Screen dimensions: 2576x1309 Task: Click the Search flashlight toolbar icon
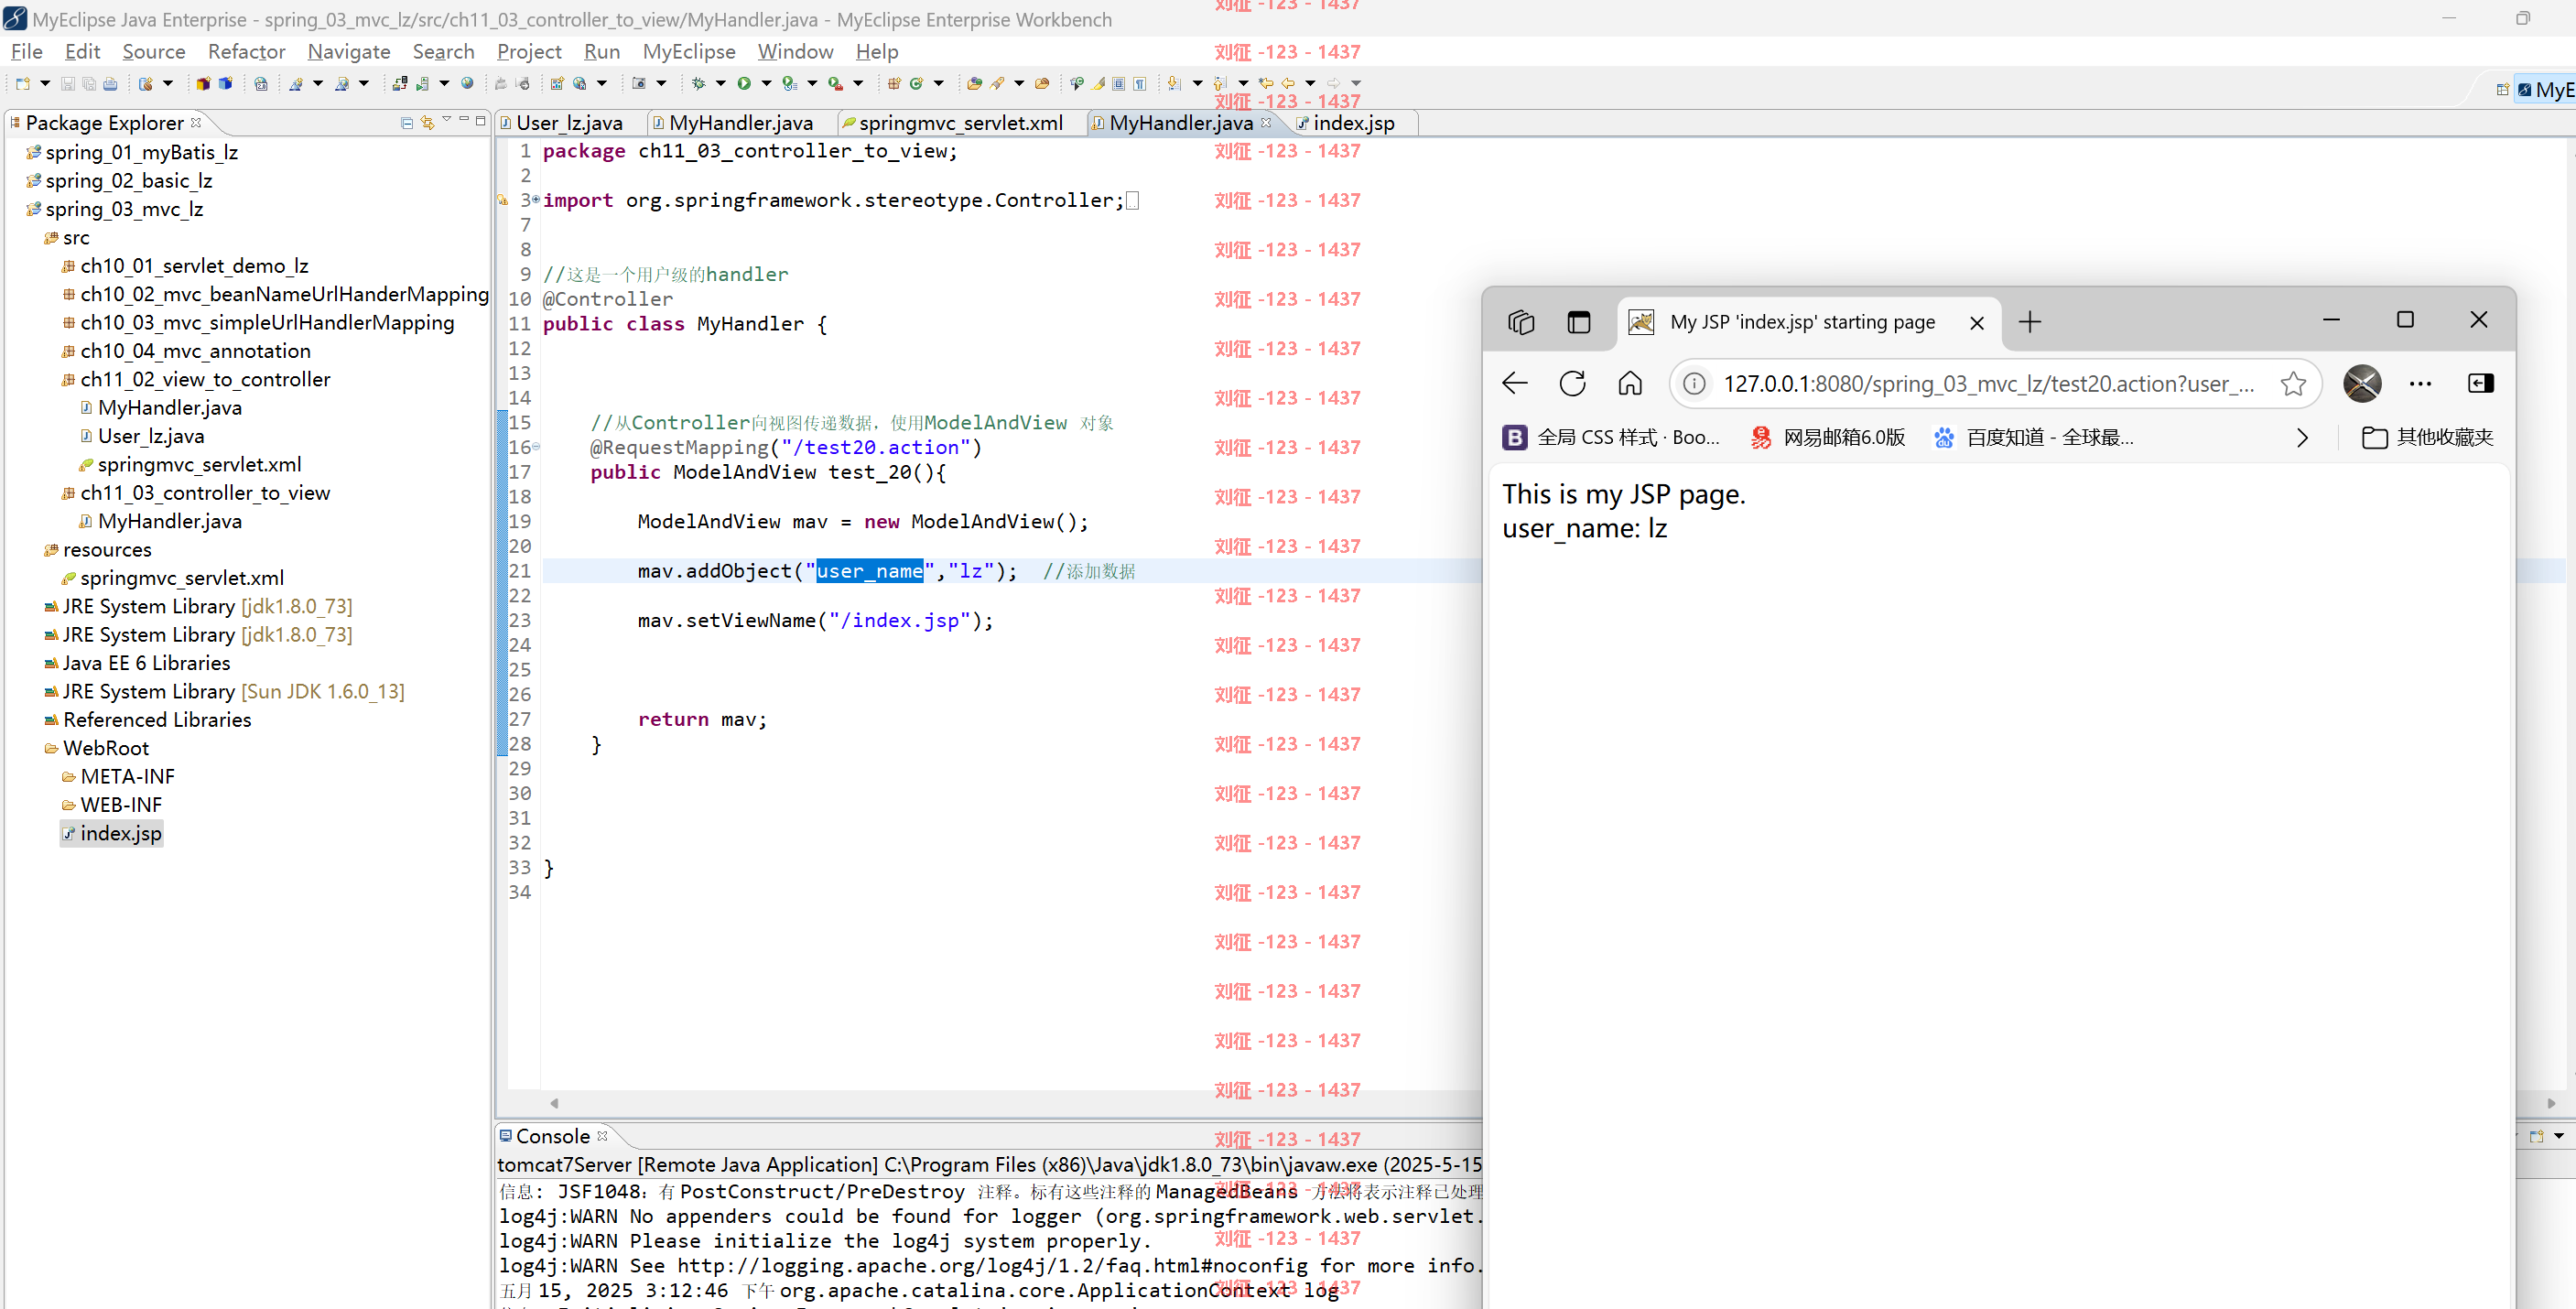[x=997, y=84]
